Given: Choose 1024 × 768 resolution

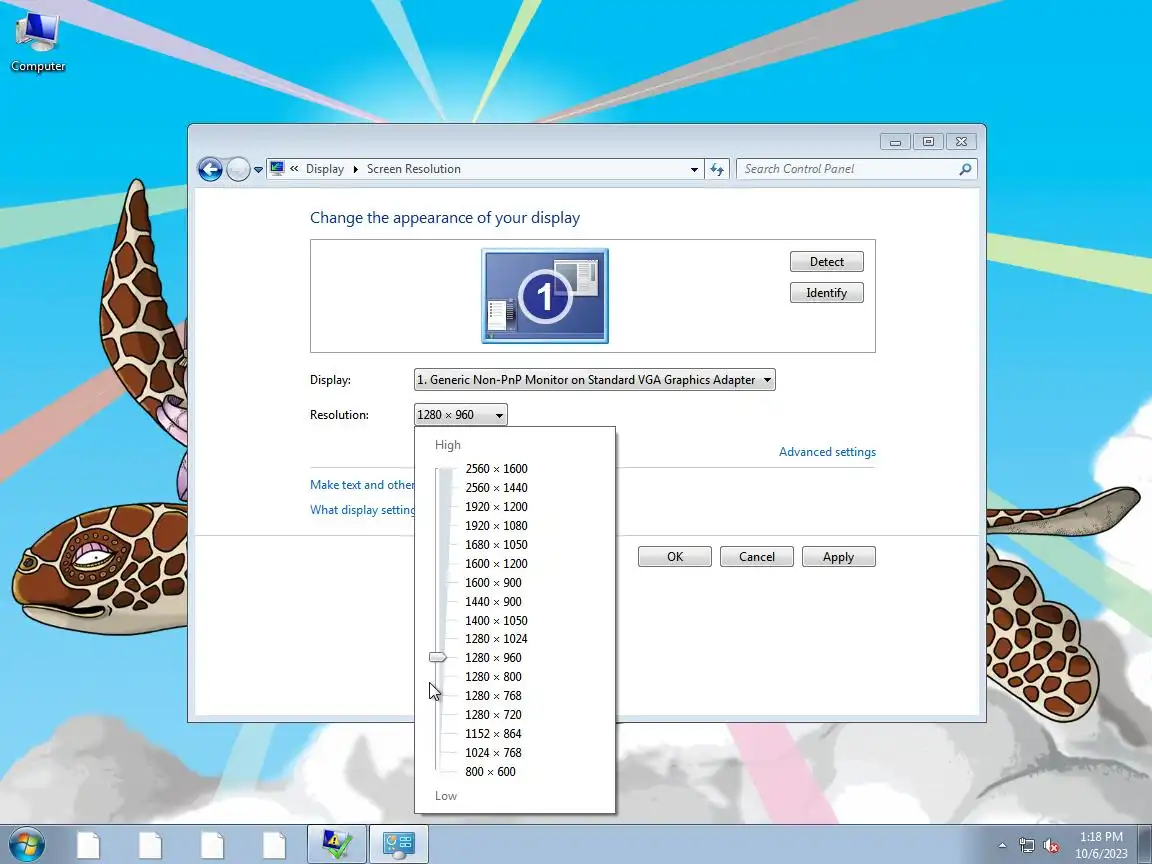Looking at the screenshot, I should [x=493, y=753].
